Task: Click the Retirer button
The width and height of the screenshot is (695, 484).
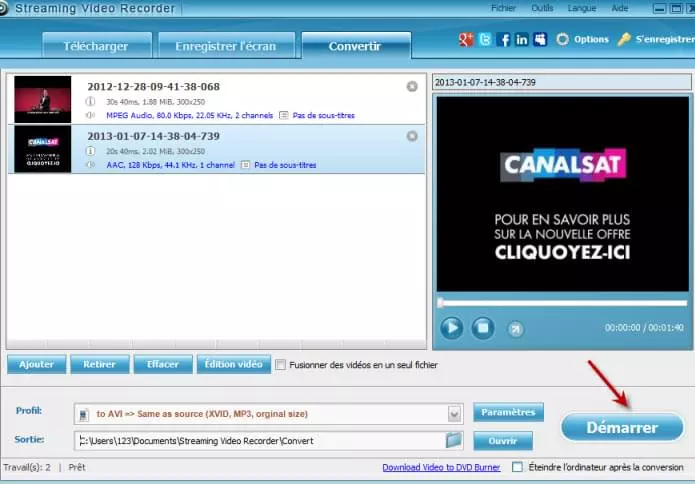Action: (100, 364)
